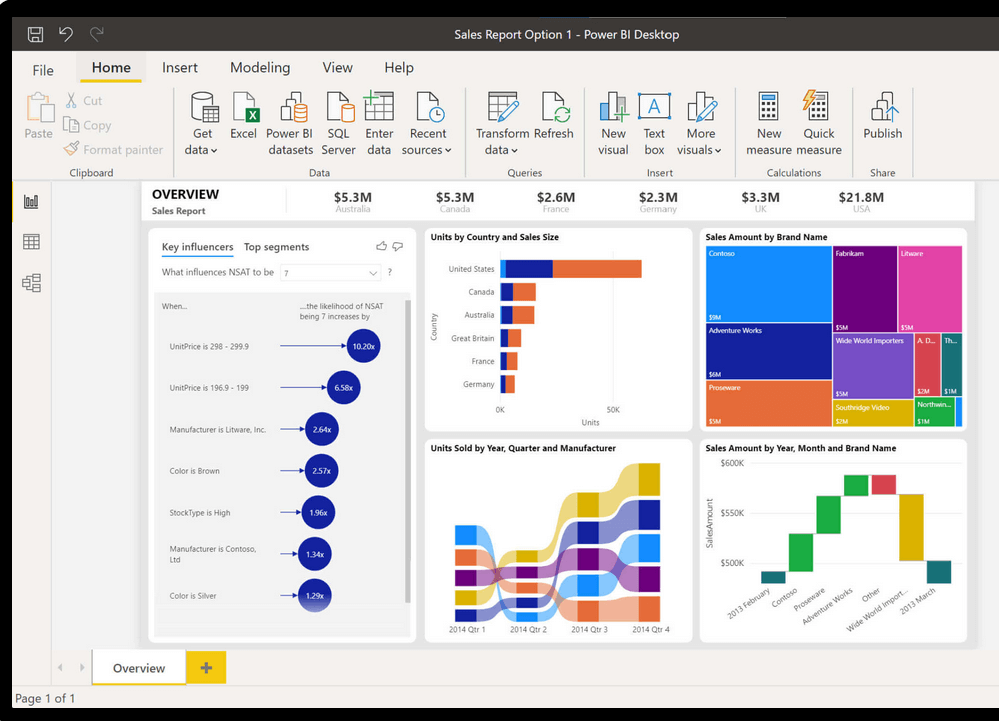This screenshot has width=999, height=721.
Task: Open the Recent sources dropdown
Action: pos(448,150)
